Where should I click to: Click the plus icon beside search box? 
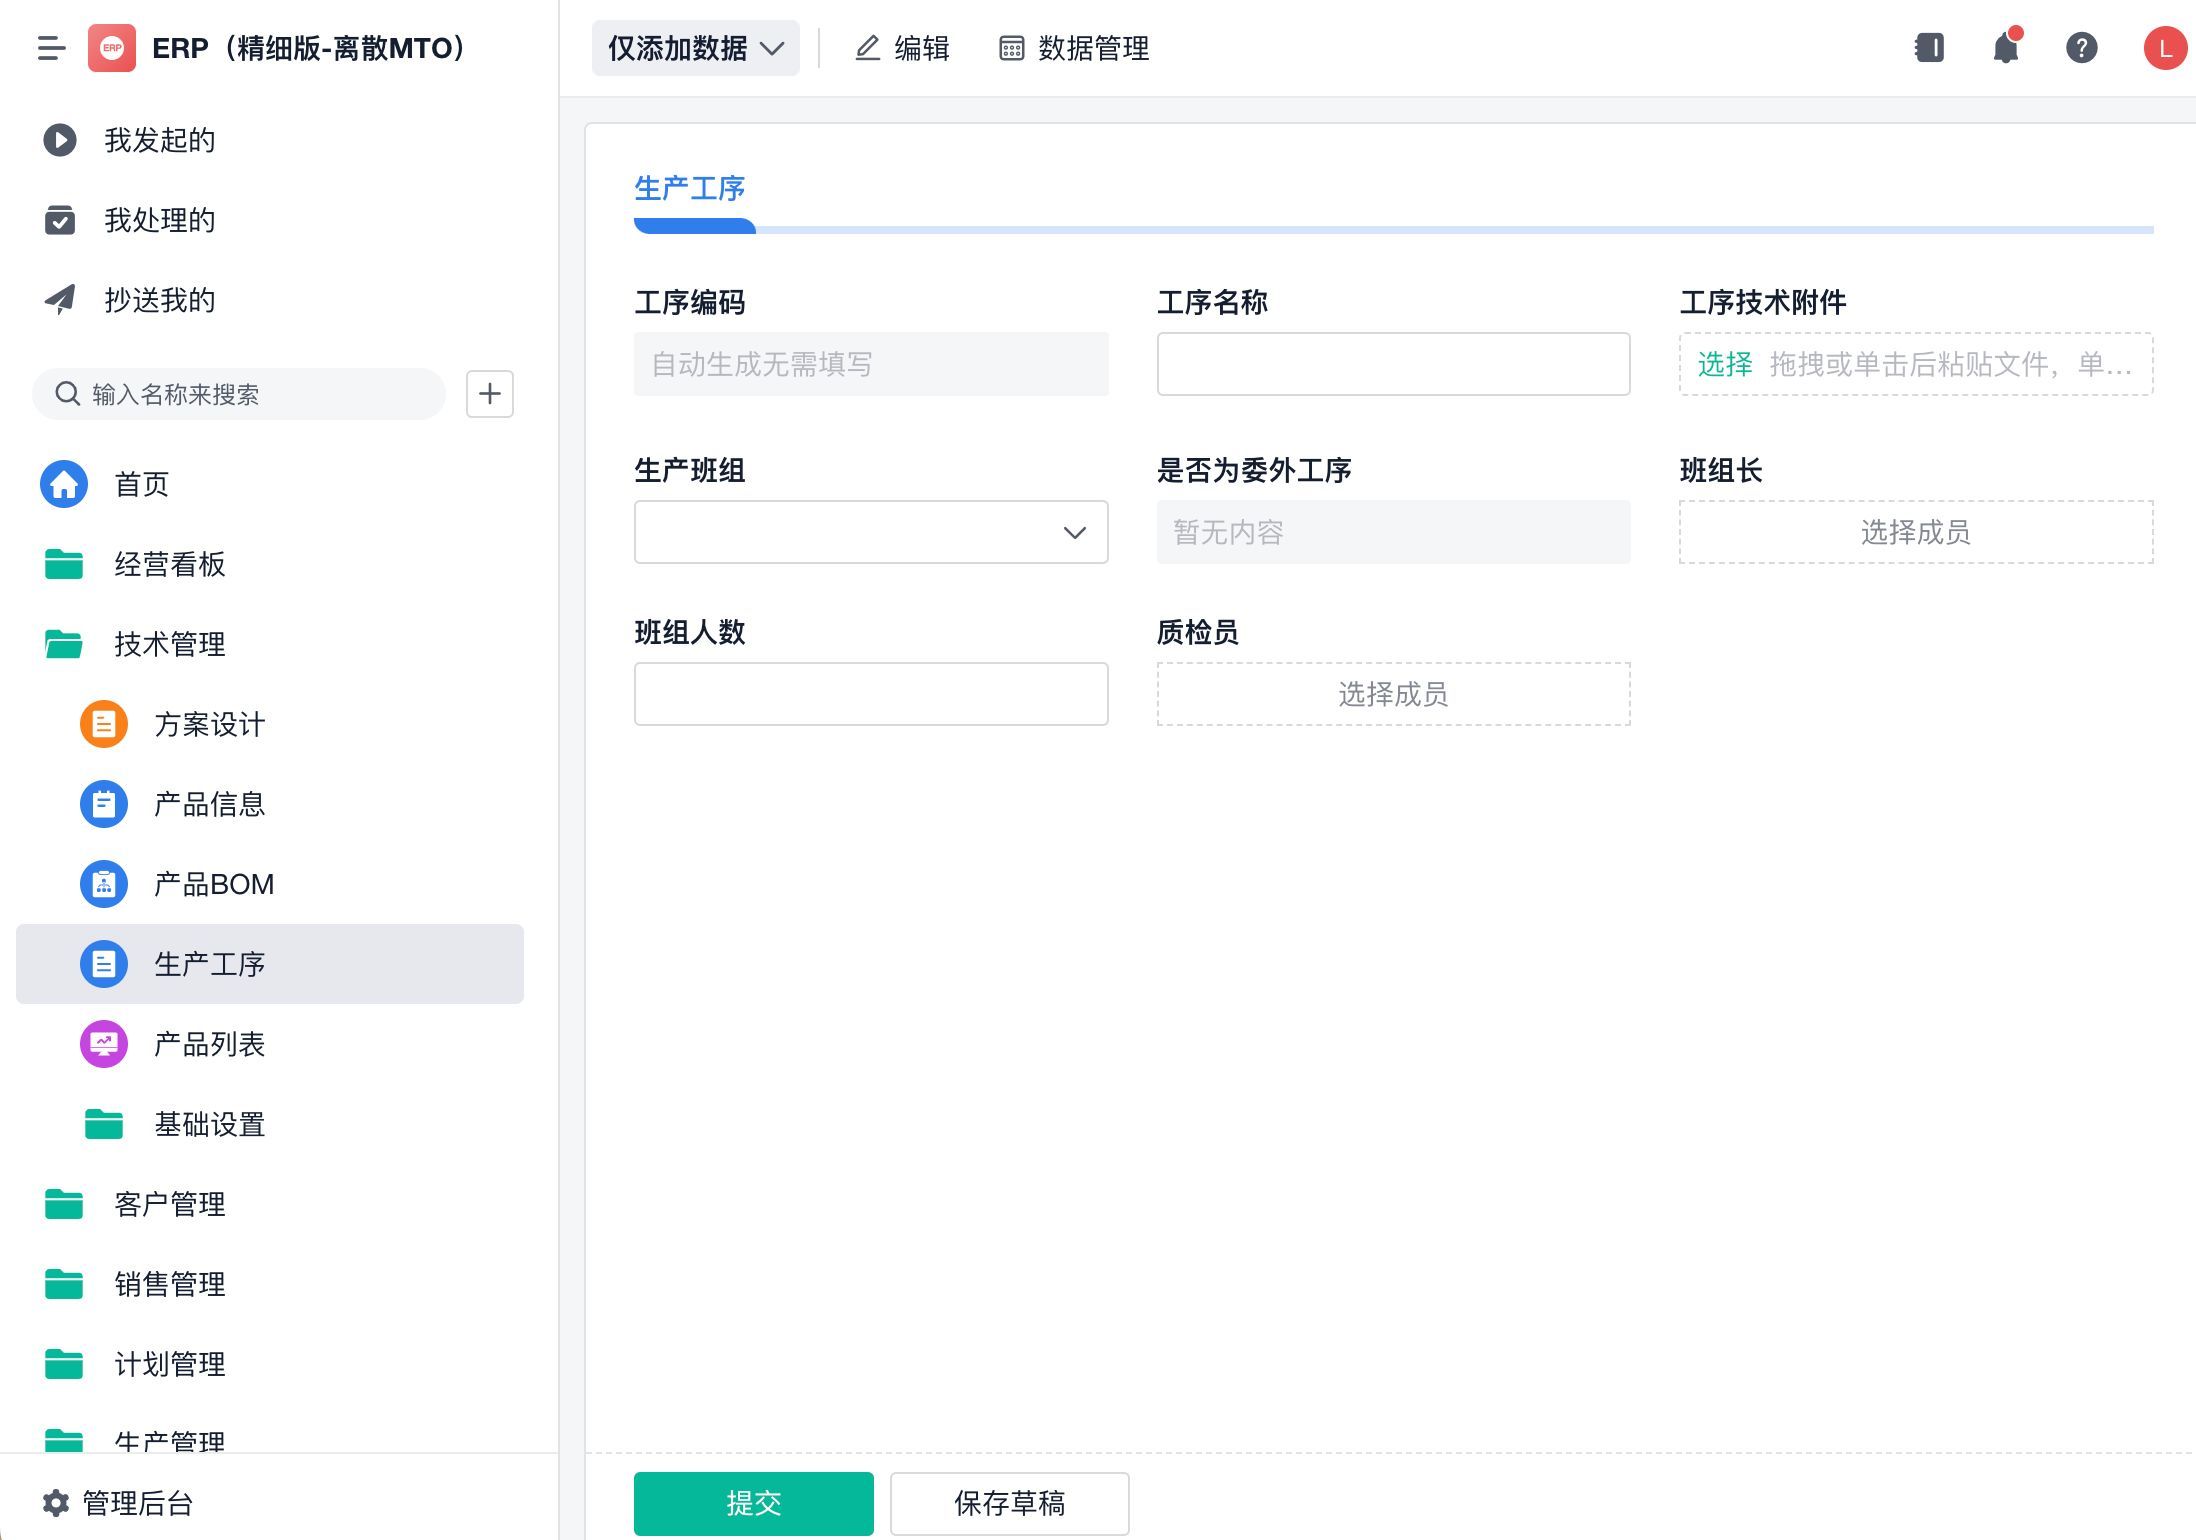pyautogui.click(x=489, y=394)
